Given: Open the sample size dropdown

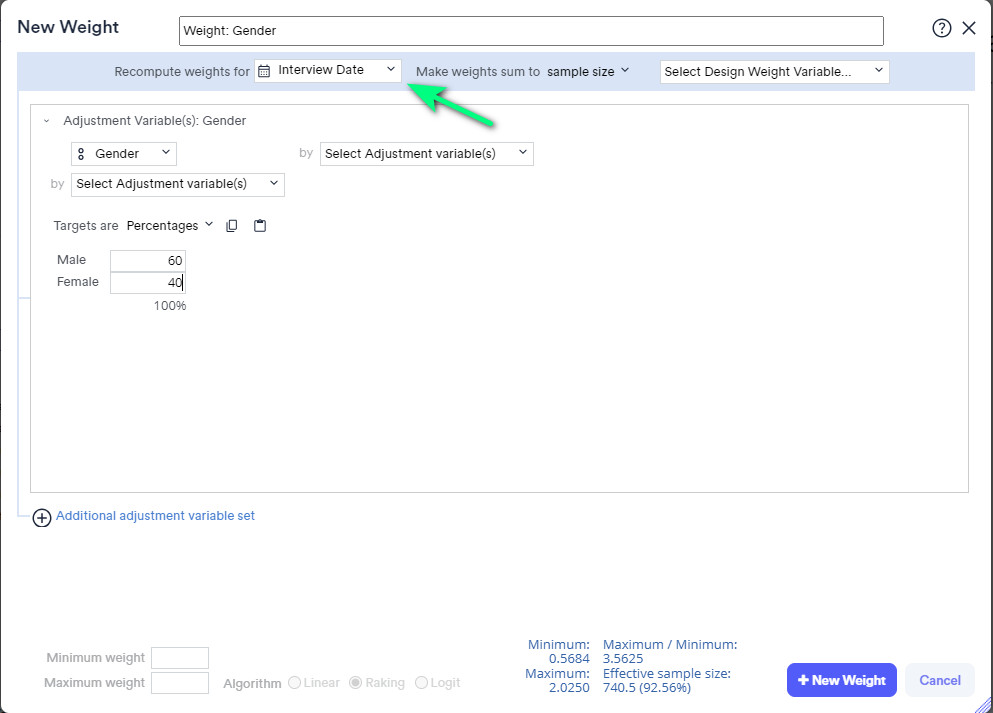Looking at the screenshot, I should tap(588, 72).
